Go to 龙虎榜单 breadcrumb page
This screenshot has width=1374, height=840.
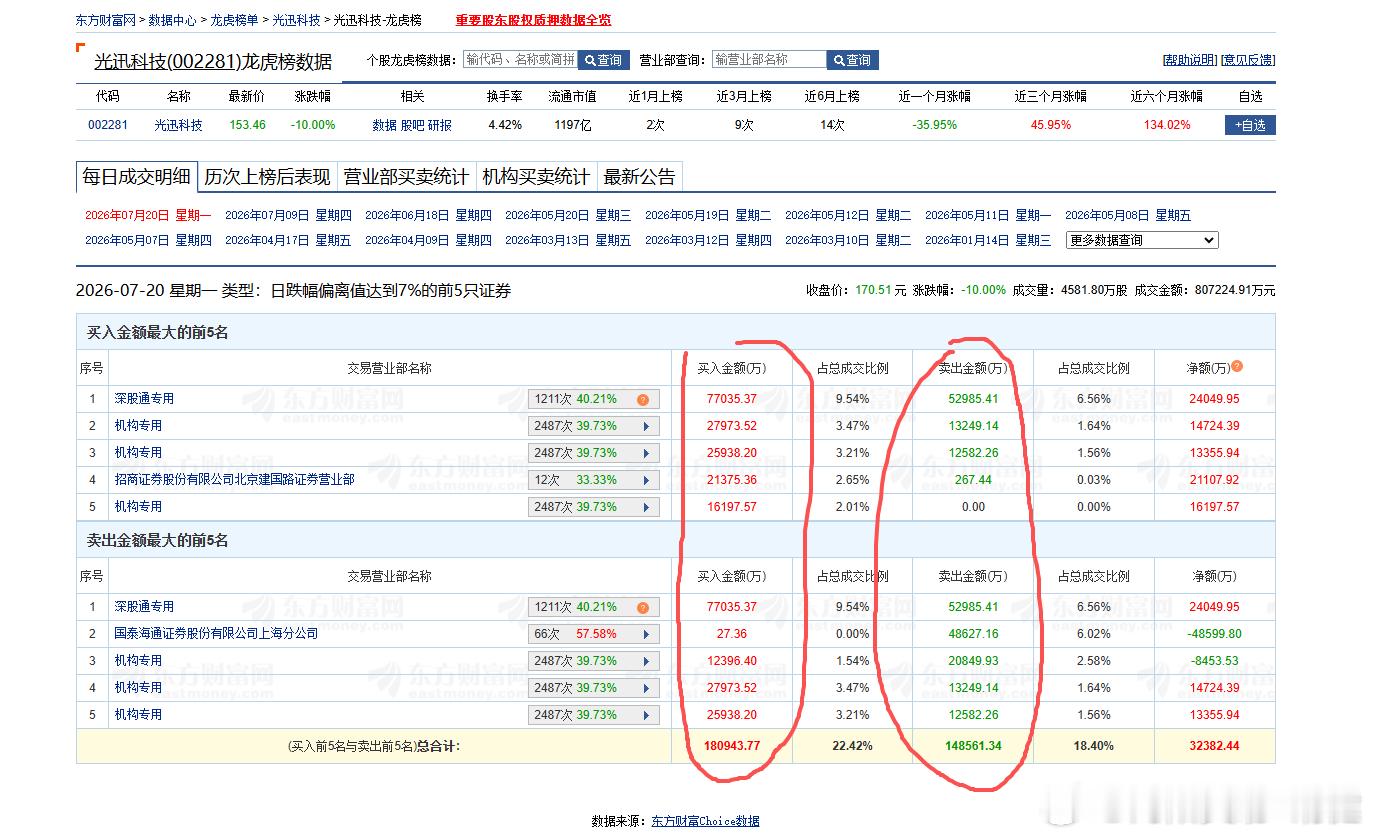tap(234, 20)
